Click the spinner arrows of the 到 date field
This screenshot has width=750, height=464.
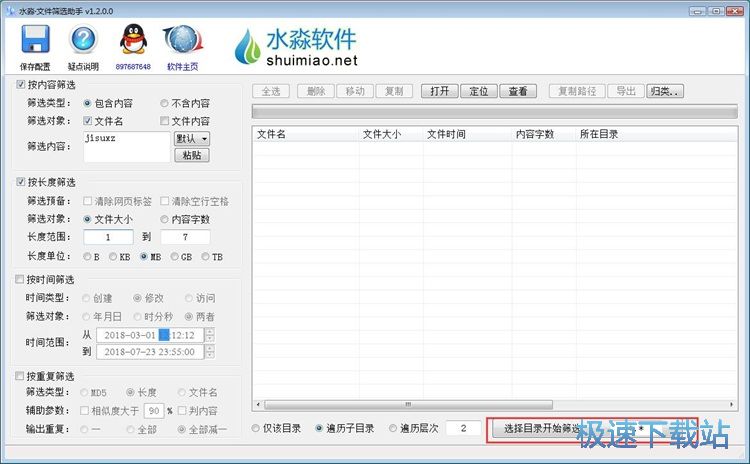tap(210, 352)
